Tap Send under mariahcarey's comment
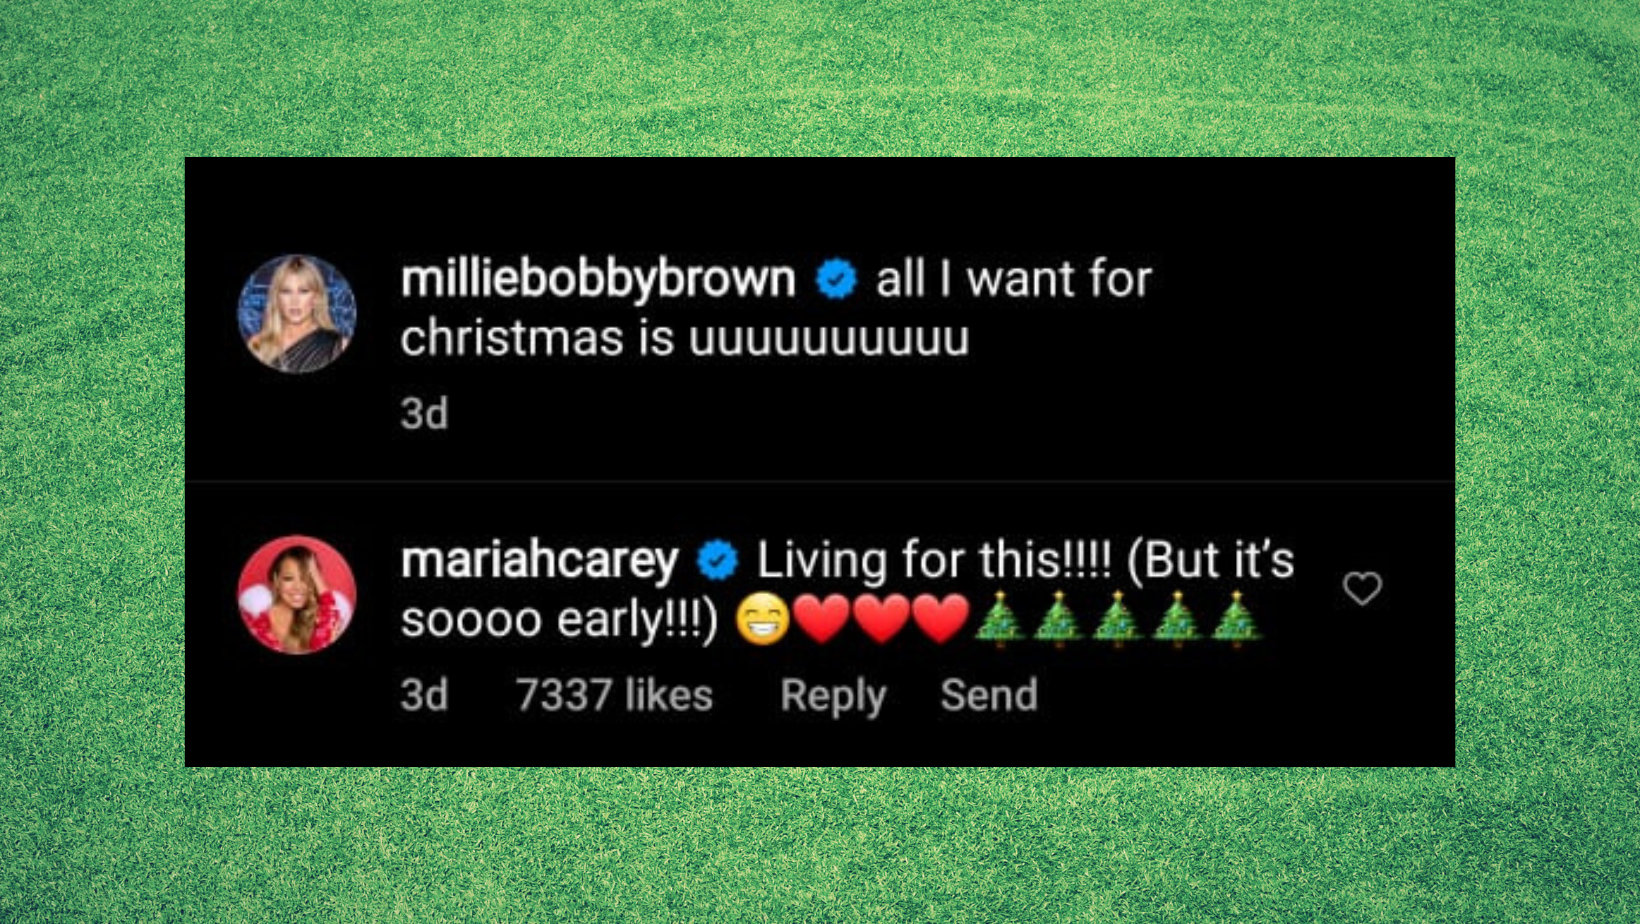Image resolution: width=1640 pixels, height=924 pixels. pyautogui.click(x=989, y=695)
